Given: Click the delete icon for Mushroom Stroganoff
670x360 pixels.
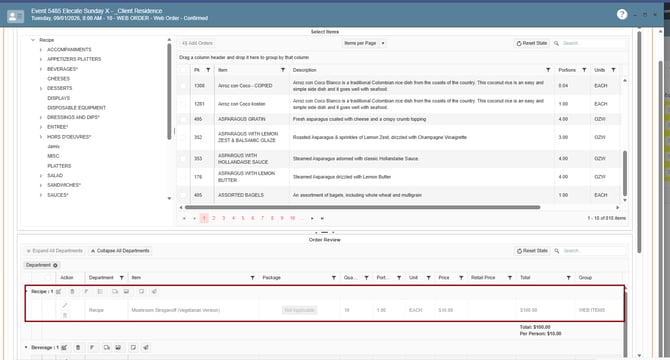Looking at the screenshot, I should click(65, 315).
